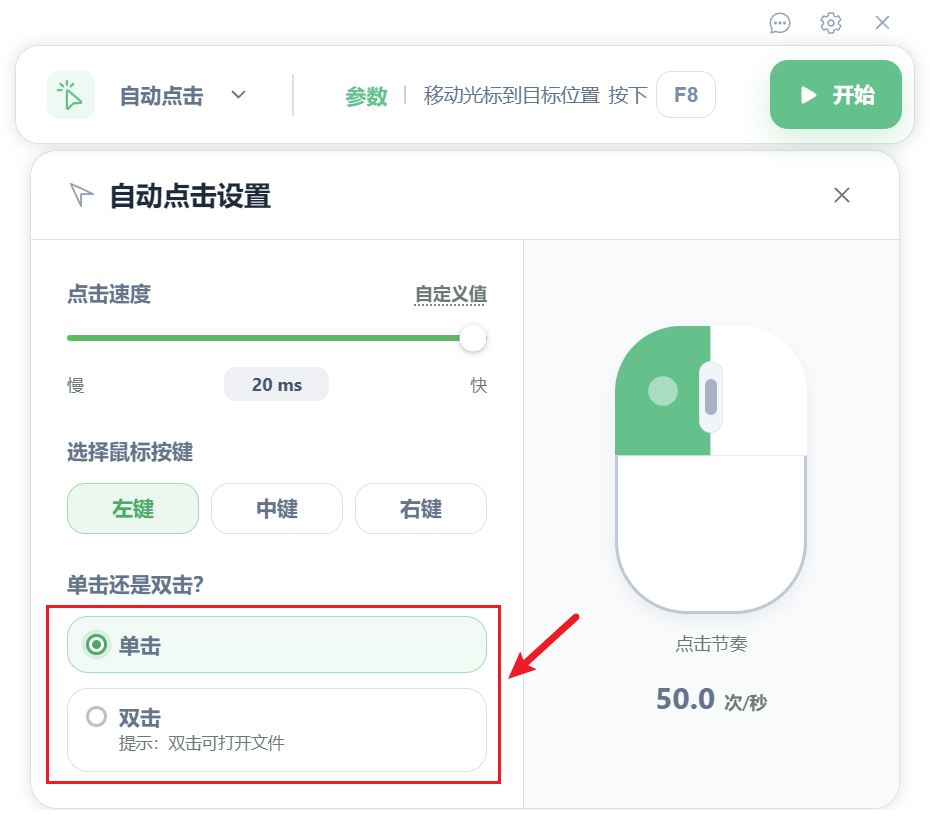The height and width of the screenshot is (818, 930).
Task: Close the 自动点击设置 panel
Action: pyautogui.click(x=842, y=195)
